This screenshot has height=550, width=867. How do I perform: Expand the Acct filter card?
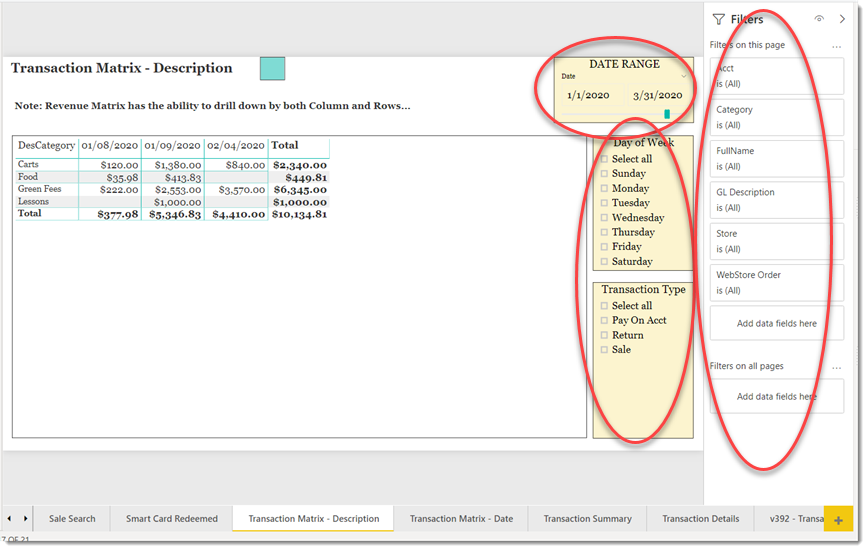[x=776, y=76]
